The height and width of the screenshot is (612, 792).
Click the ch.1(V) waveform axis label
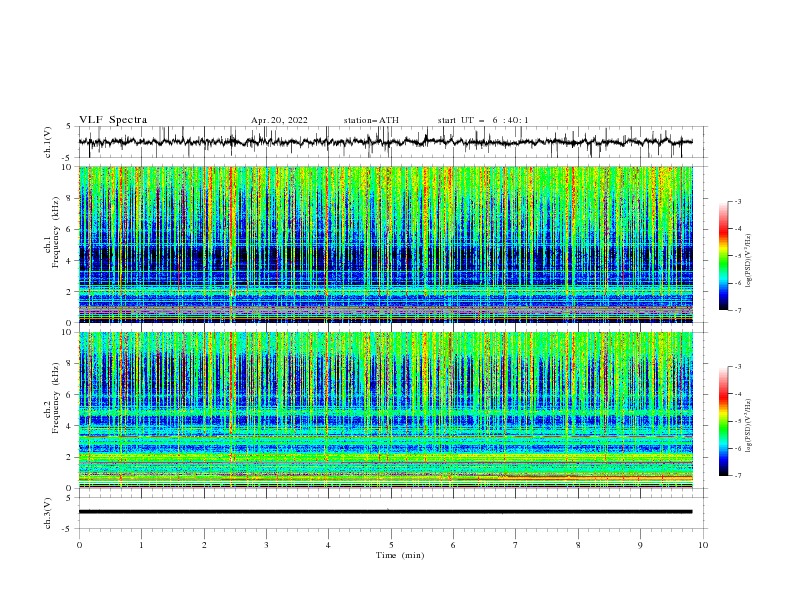[x=48, y=142]
